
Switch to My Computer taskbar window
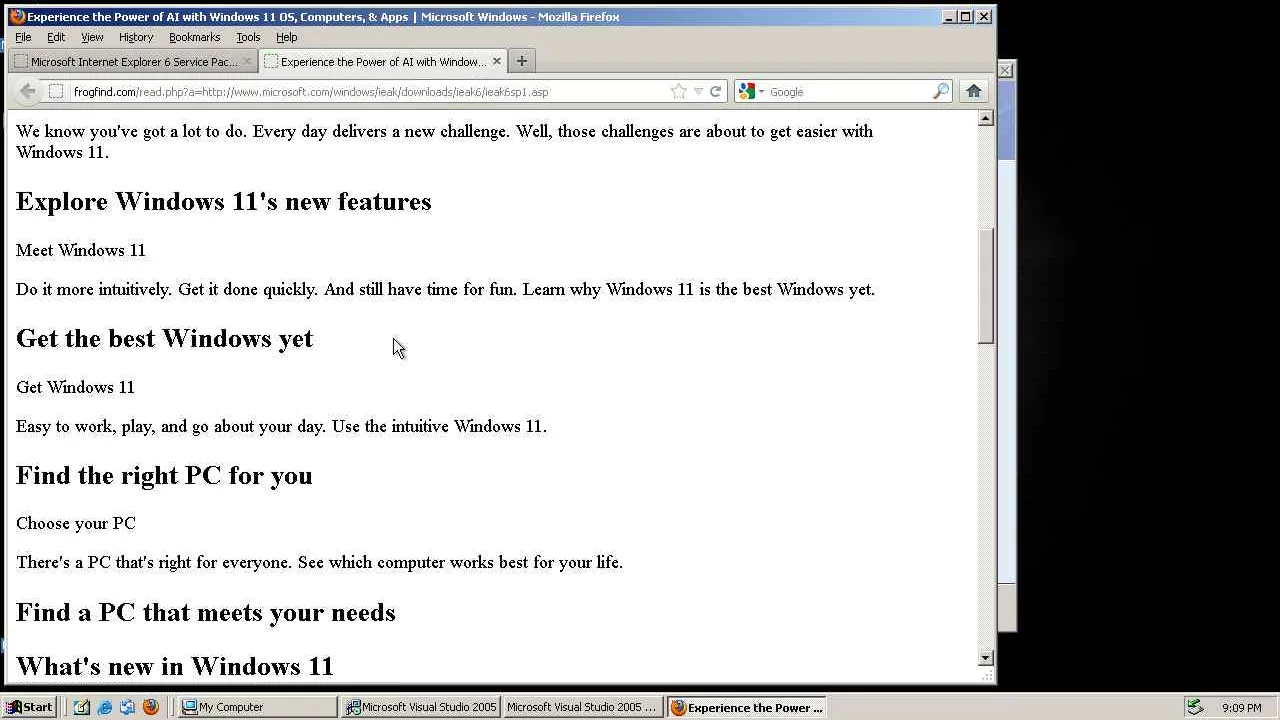pyautogui.click(x=258, y=707)
